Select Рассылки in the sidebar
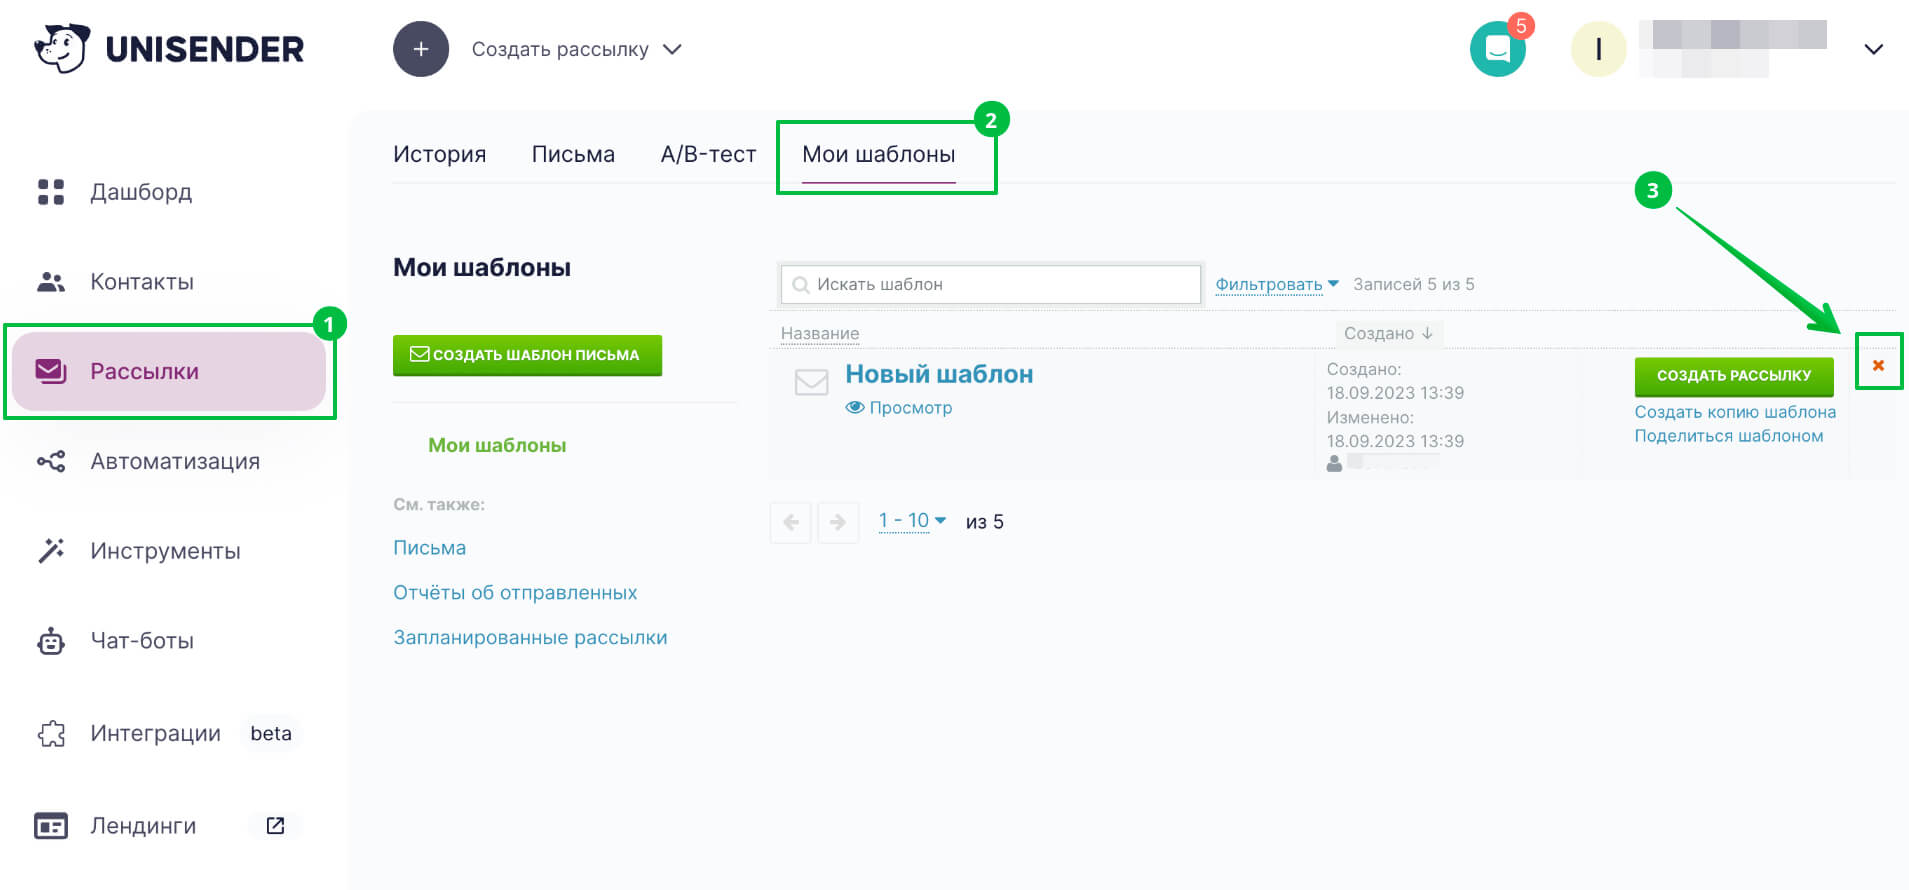The image size is (1909, 890). point(169,371)
